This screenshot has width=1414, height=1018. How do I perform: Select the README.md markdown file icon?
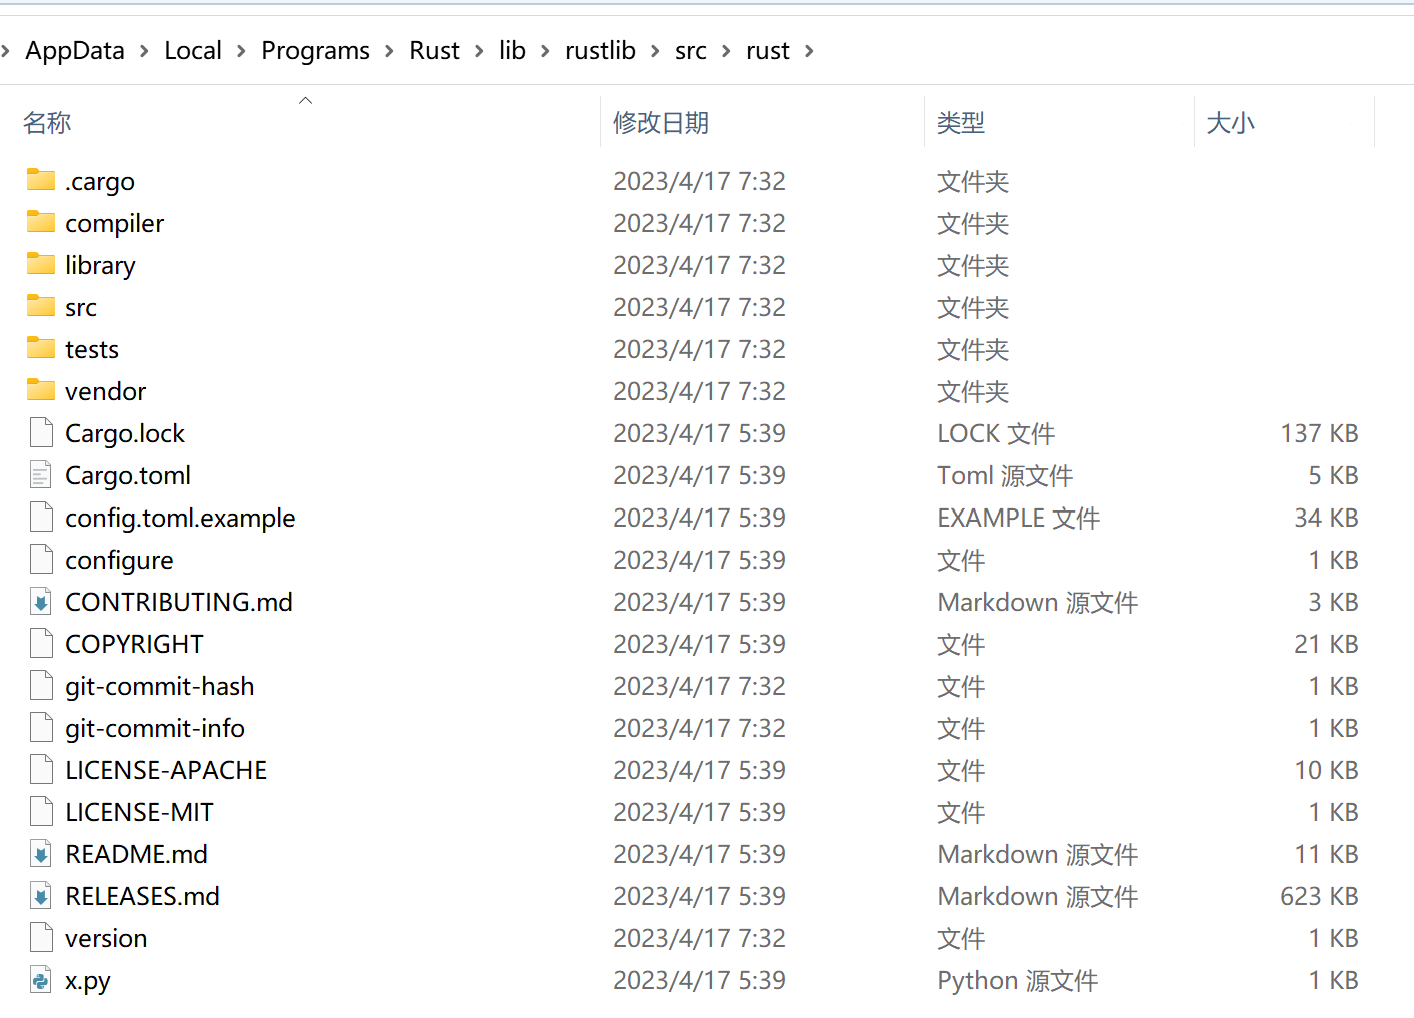pyautogui.click(x=41, y=854)
